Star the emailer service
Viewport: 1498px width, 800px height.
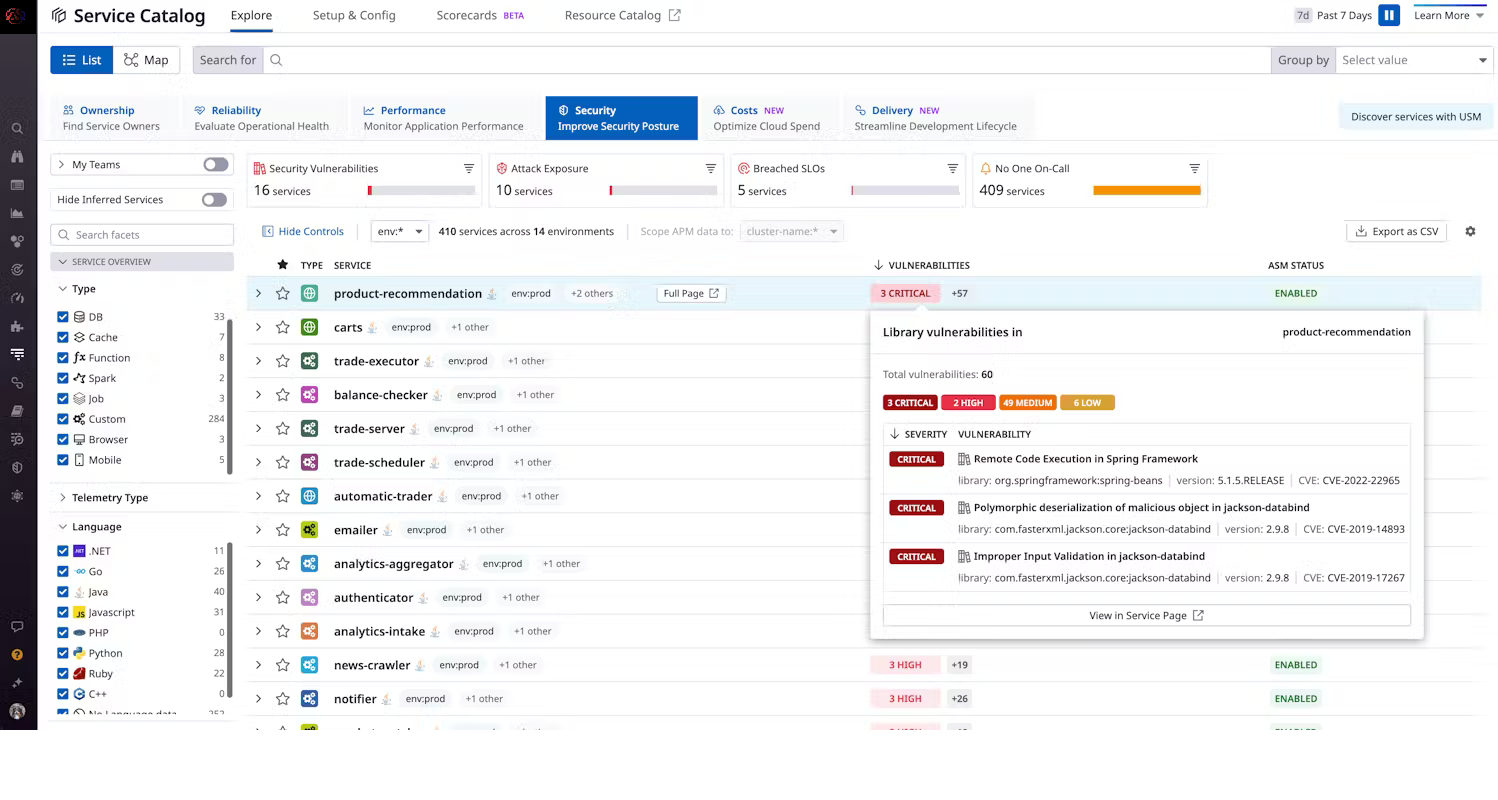click(x=283, y=530)
